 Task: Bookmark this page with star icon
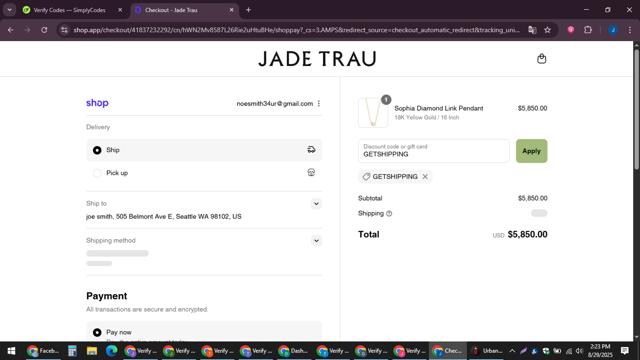click(x=547, y=30)
